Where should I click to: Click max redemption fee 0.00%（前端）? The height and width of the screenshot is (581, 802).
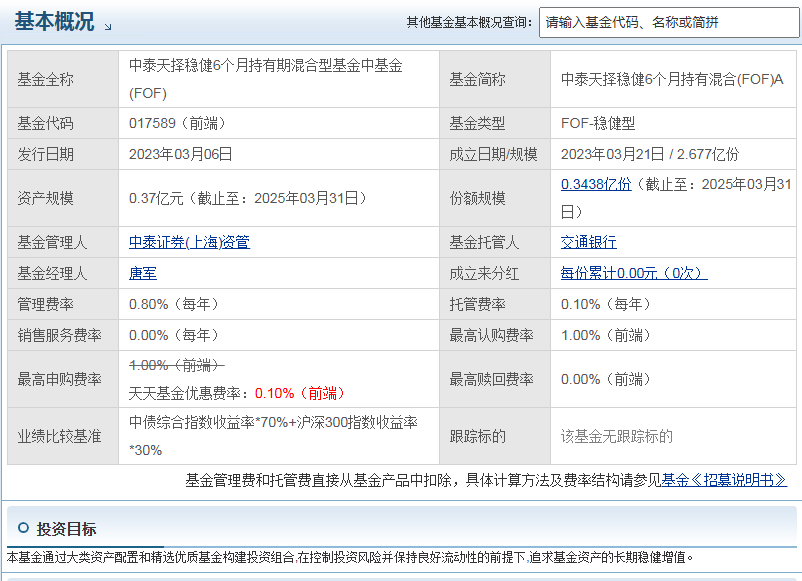(607, 379)
